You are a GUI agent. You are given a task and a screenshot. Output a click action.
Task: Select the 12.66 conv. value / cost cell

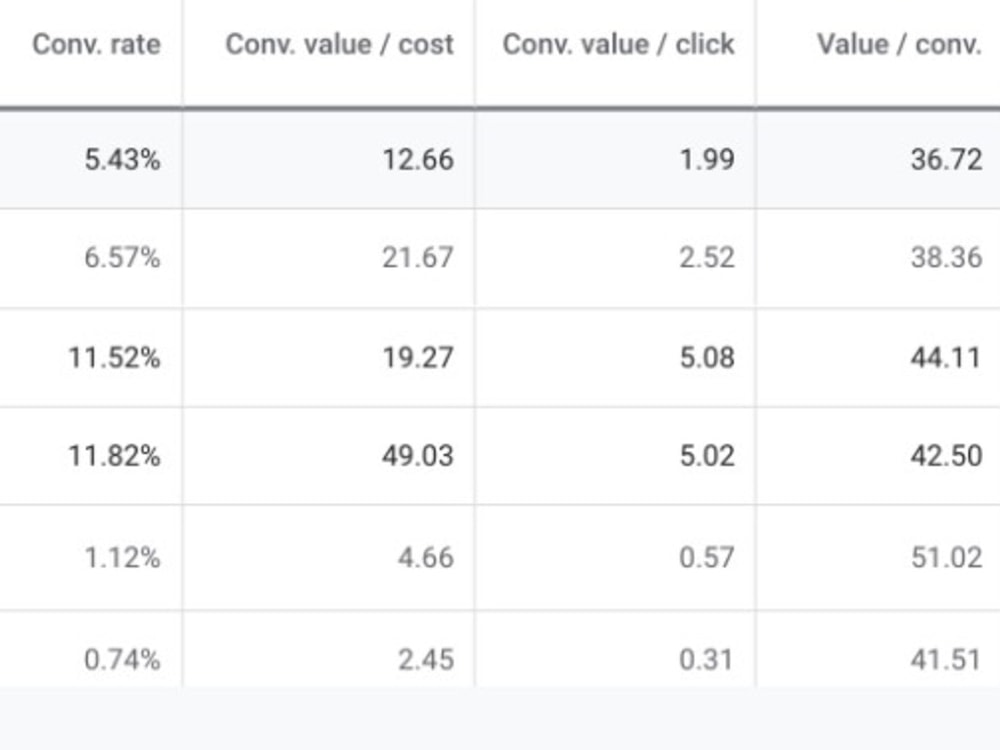click(418, 159)
